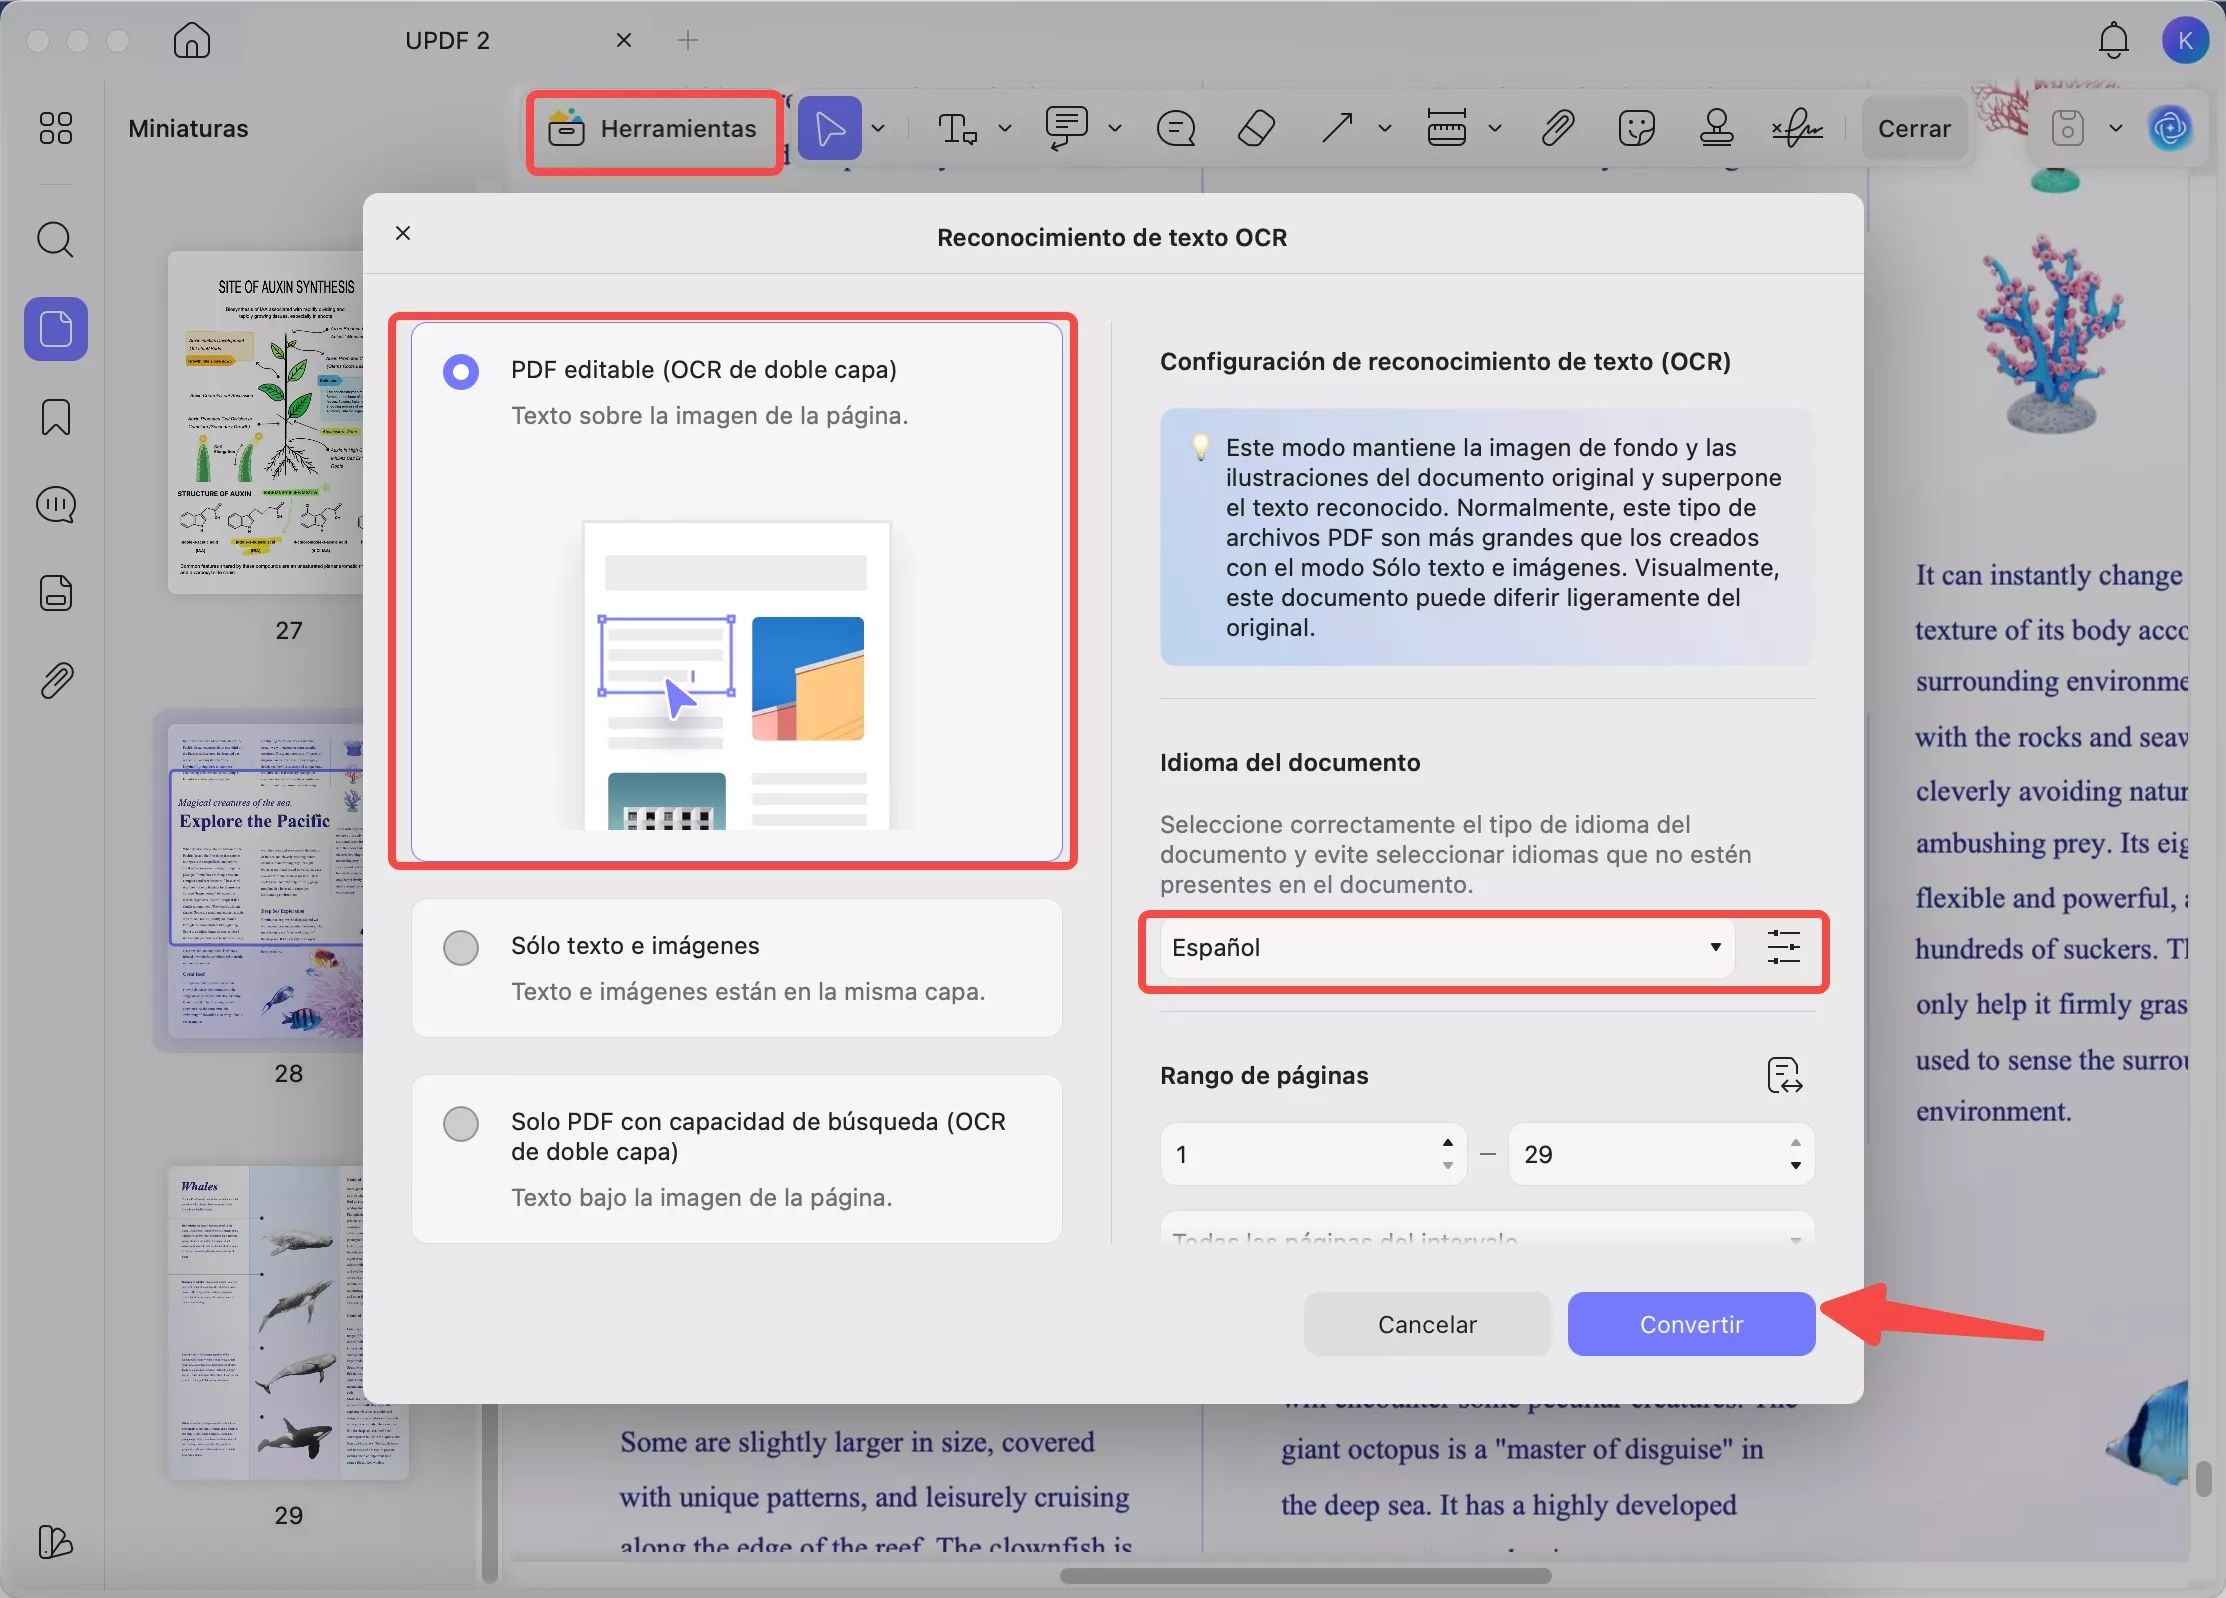The width and height of the screenshot is (2226, 1598).
Task: Click the save icon in top toolbar
Action: (2068, 128)
